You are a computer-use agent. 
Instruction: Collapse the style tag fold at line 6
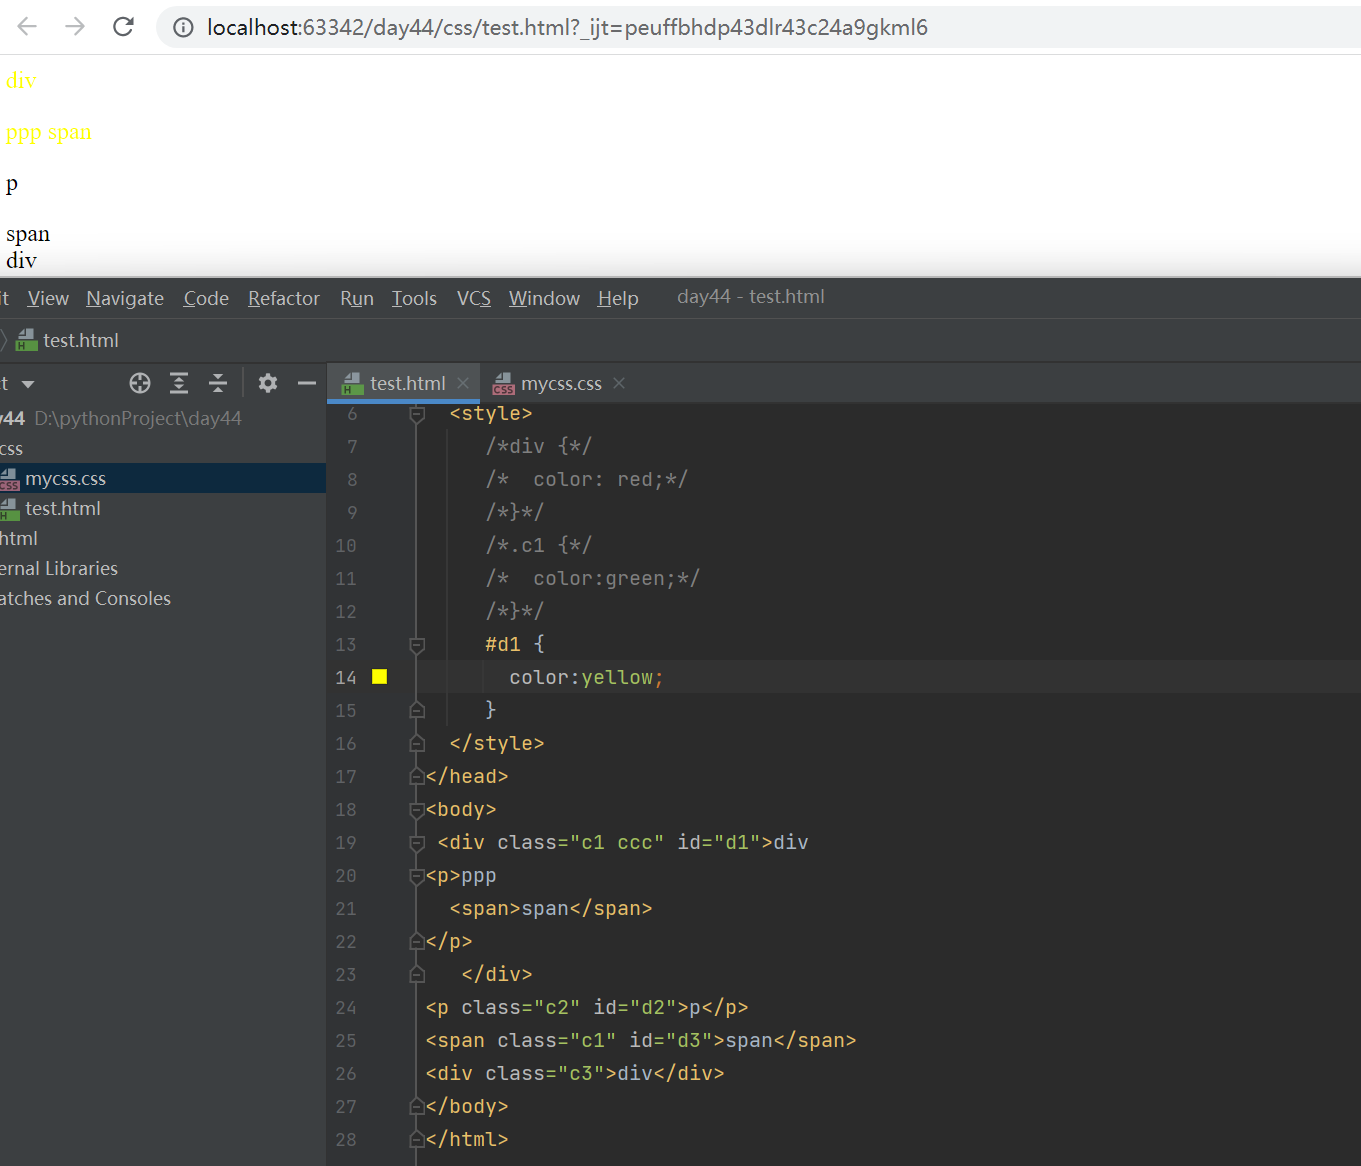[x=418, y=413]
